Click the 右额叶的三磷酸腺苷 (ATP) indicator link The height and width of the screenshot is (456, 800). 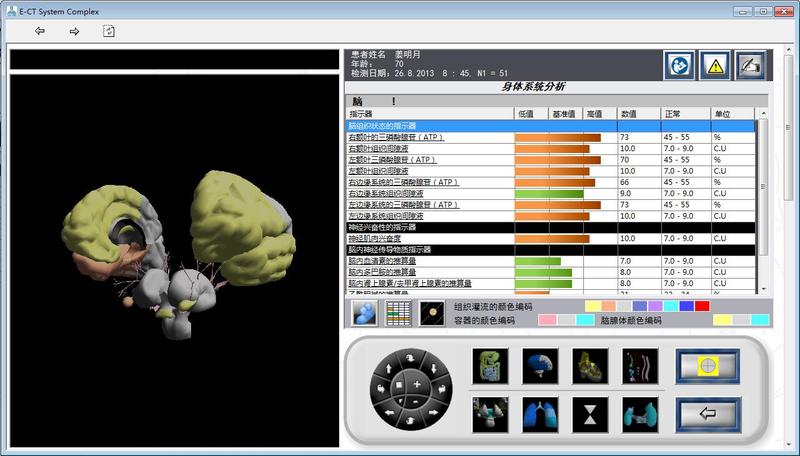point(396,137)
